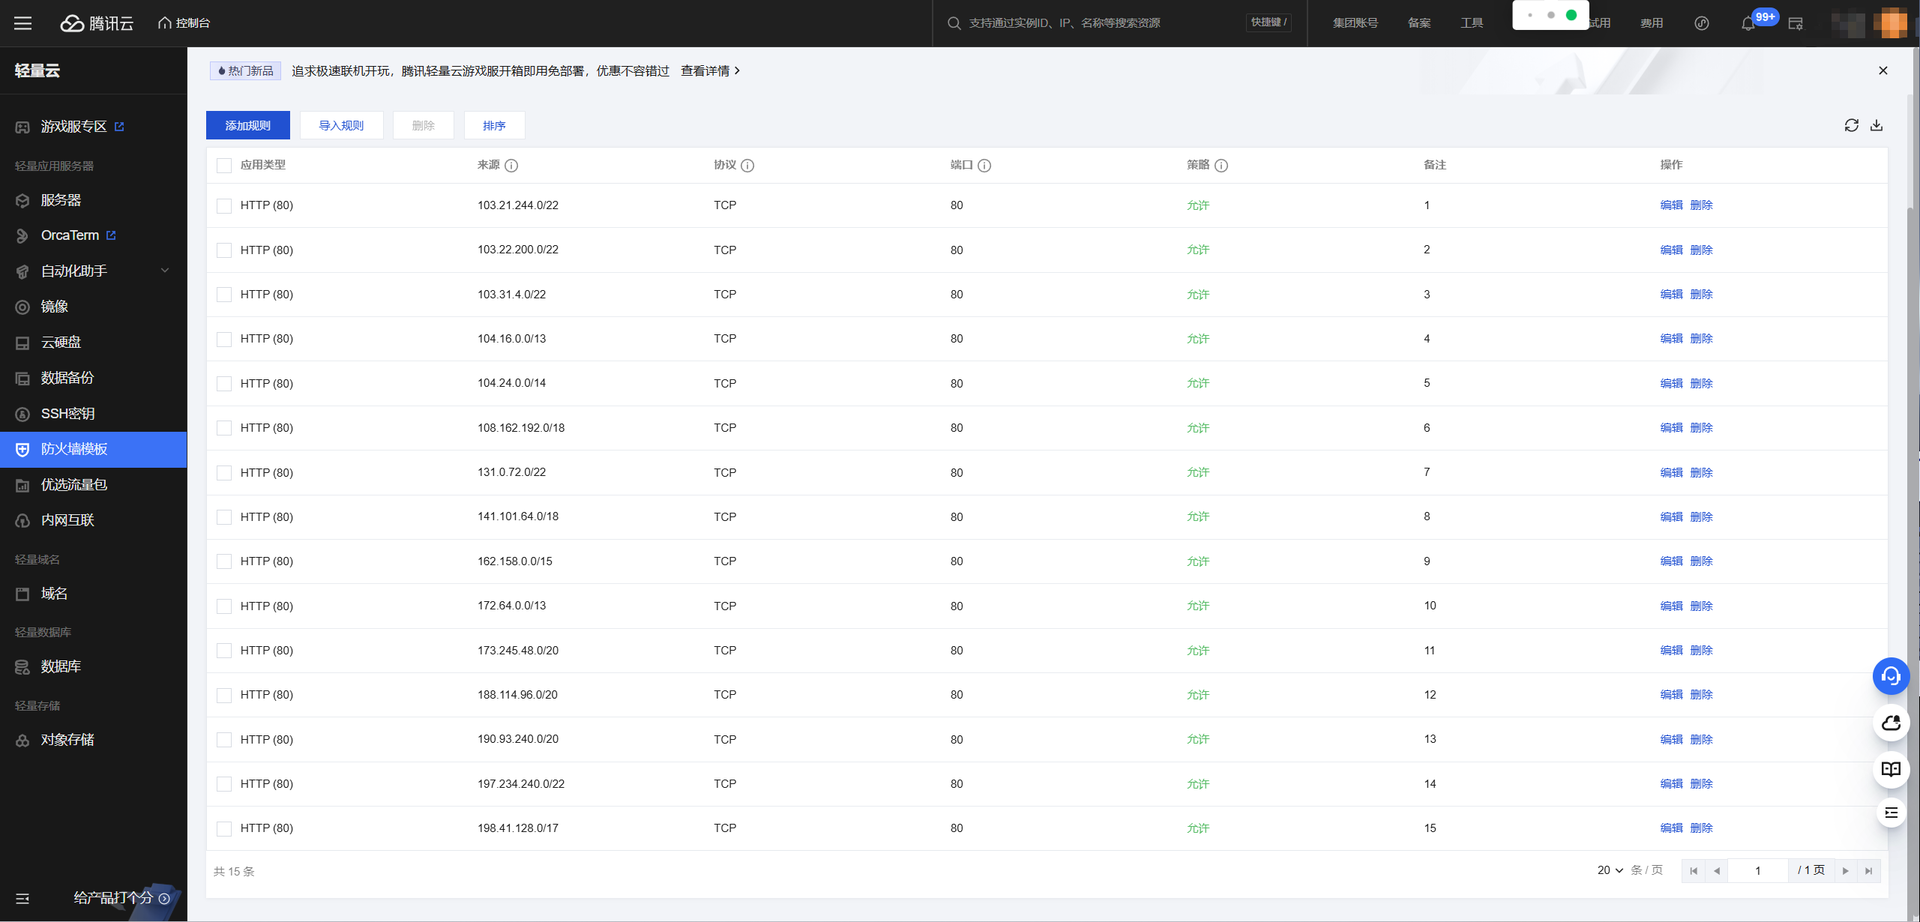Open the notification bell with 99+ badge
Screen dimensions: 1920x922
tap(1748, 23)
